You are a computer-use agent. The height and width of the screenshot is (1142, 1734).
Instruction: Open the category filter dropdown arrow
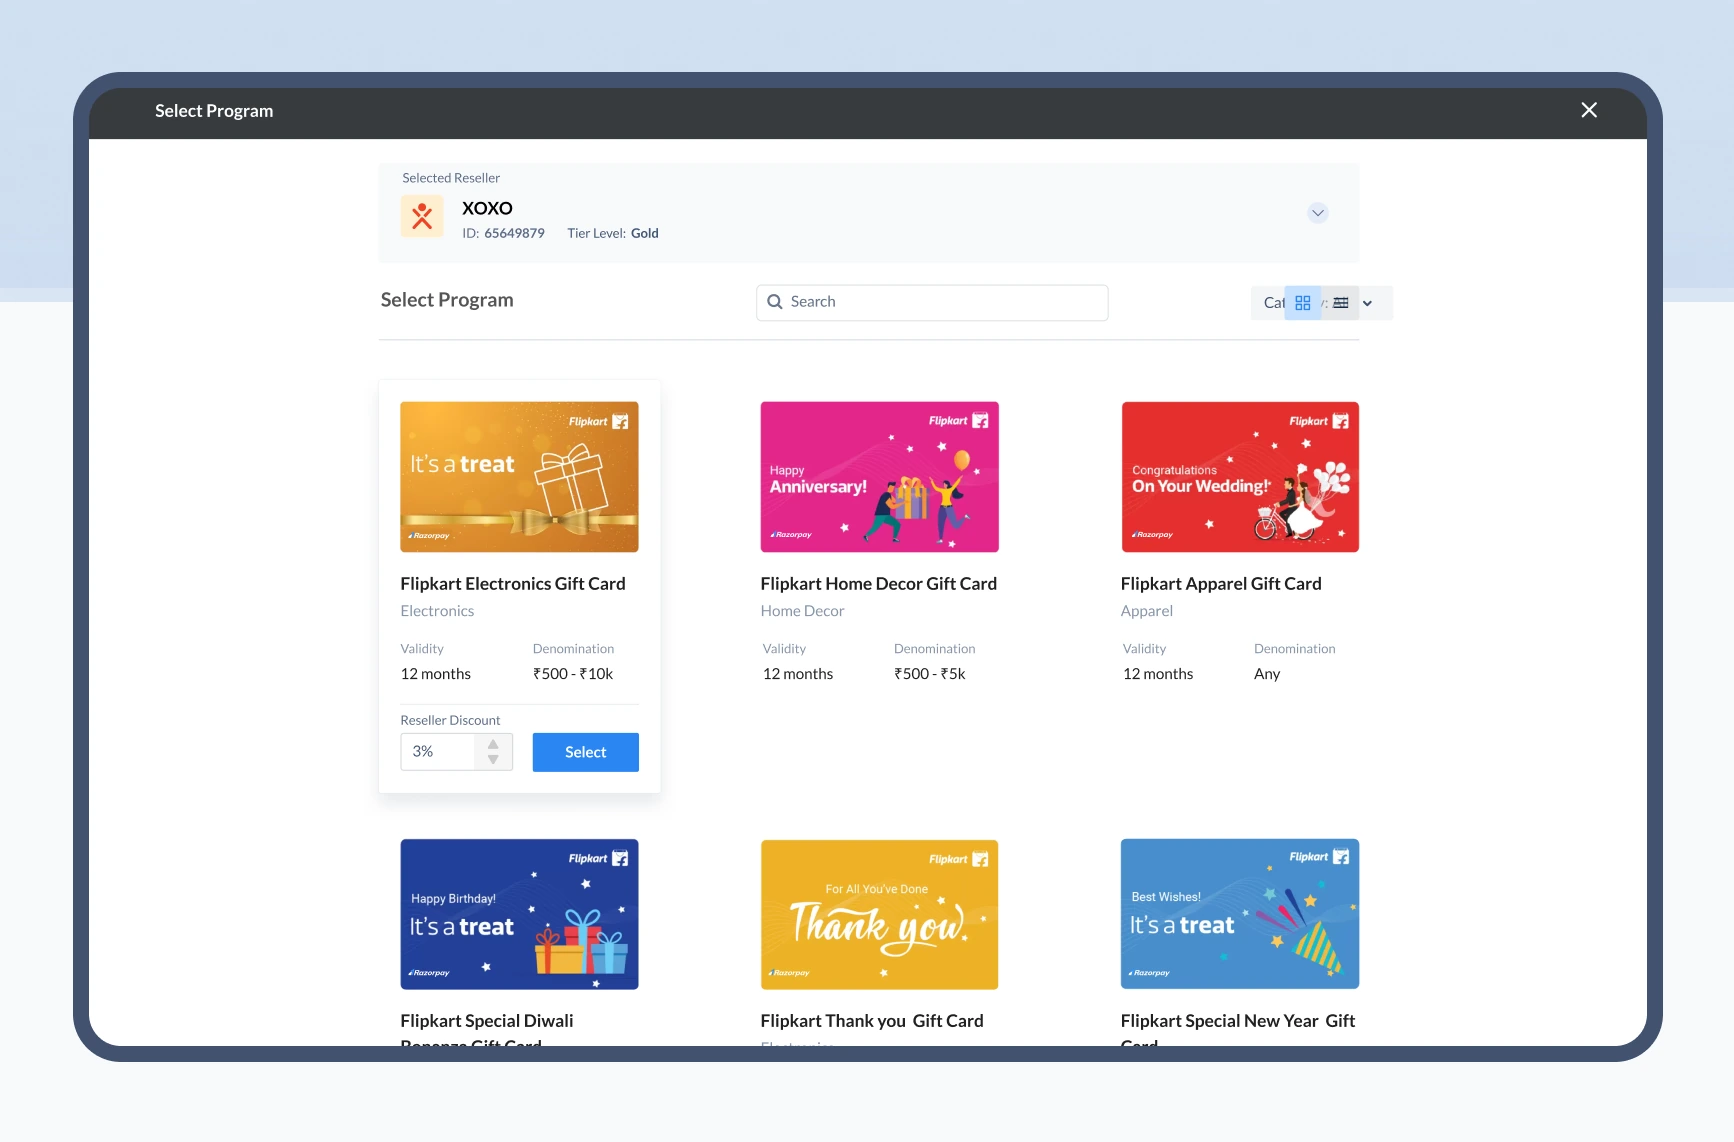point(1368,303)
